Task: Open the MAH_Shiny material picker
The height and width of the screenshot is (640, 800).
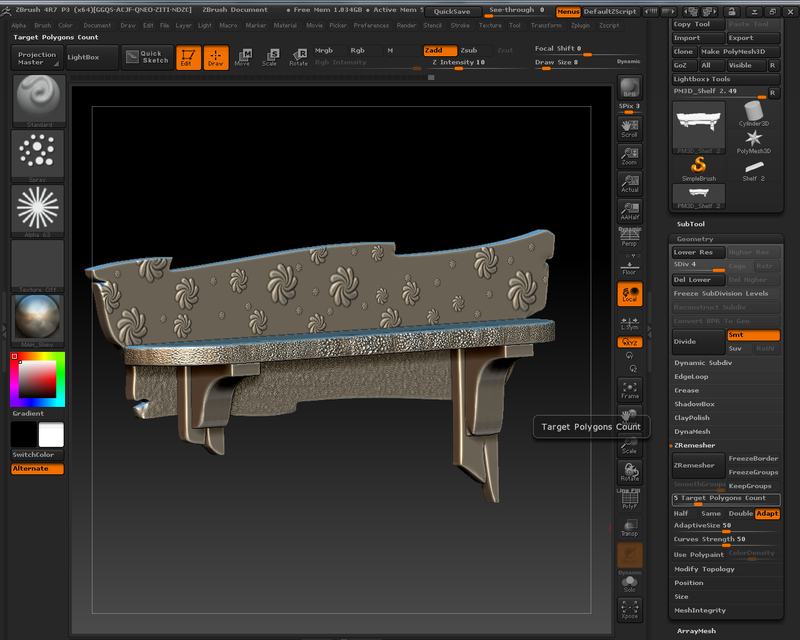Action: tap(38, 321)
